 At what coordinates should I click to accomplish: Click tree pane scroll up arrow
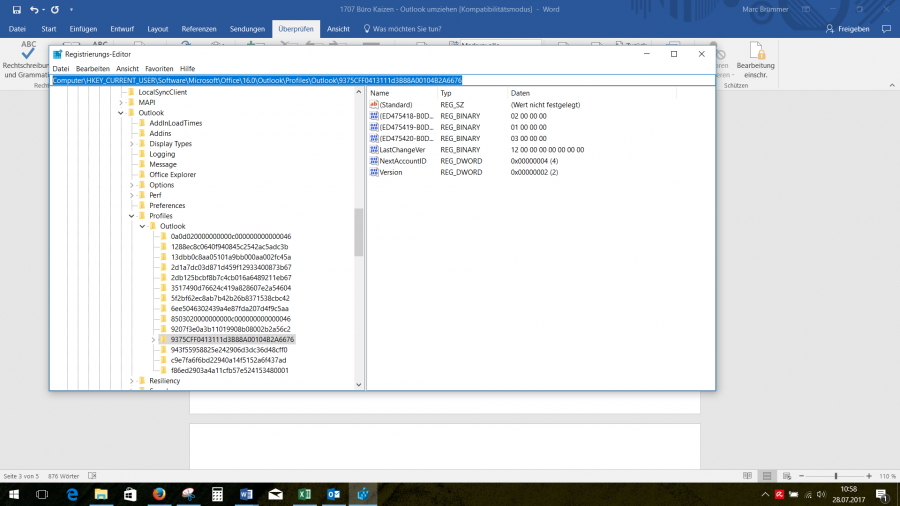(x=359, y=92)
